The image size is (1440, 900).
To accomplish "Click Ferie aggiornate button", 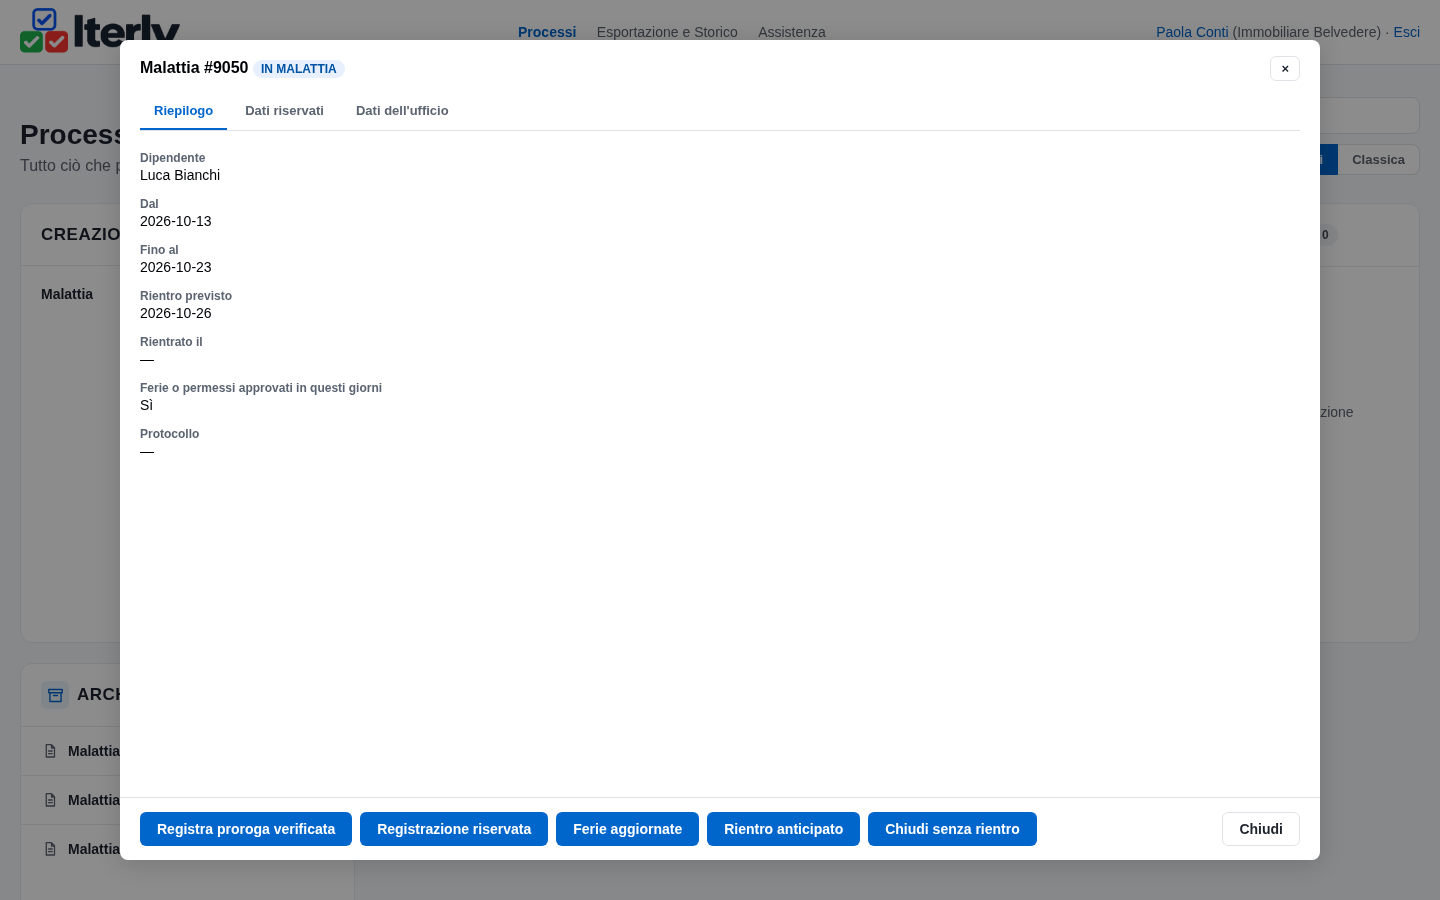I will [x=627, y=829].
